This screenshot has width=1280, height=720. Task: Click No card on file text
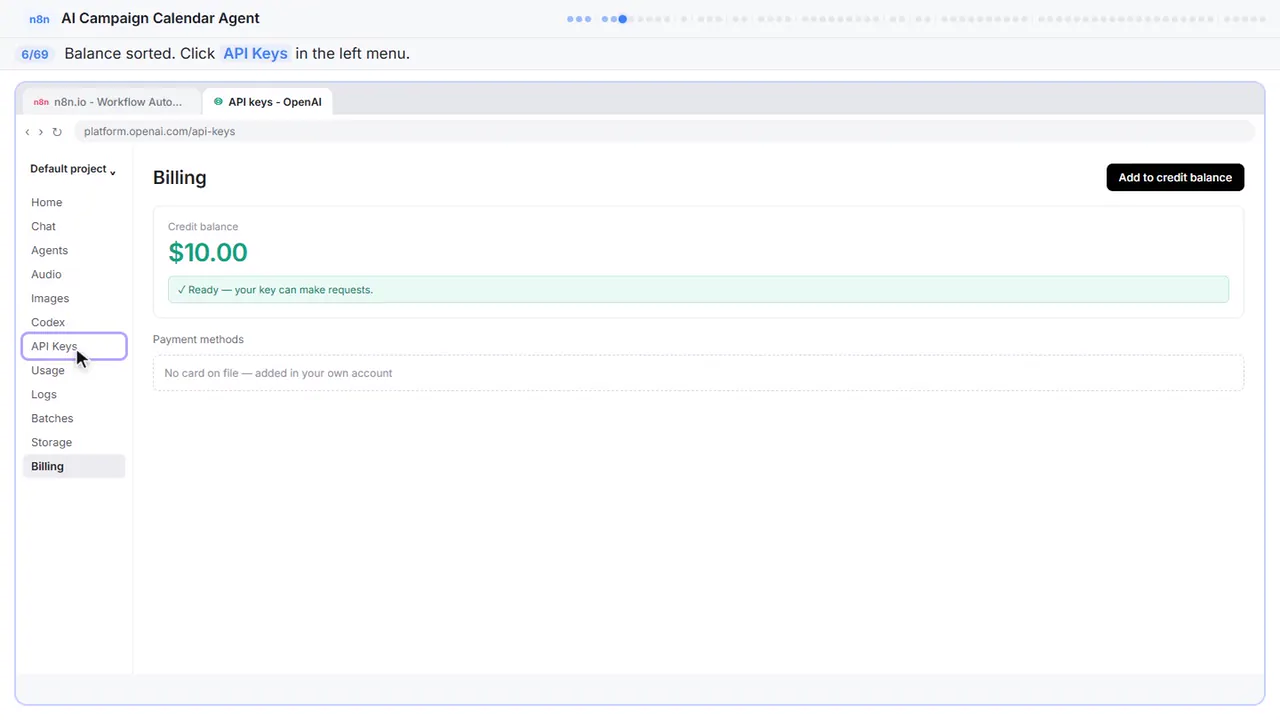278,373
